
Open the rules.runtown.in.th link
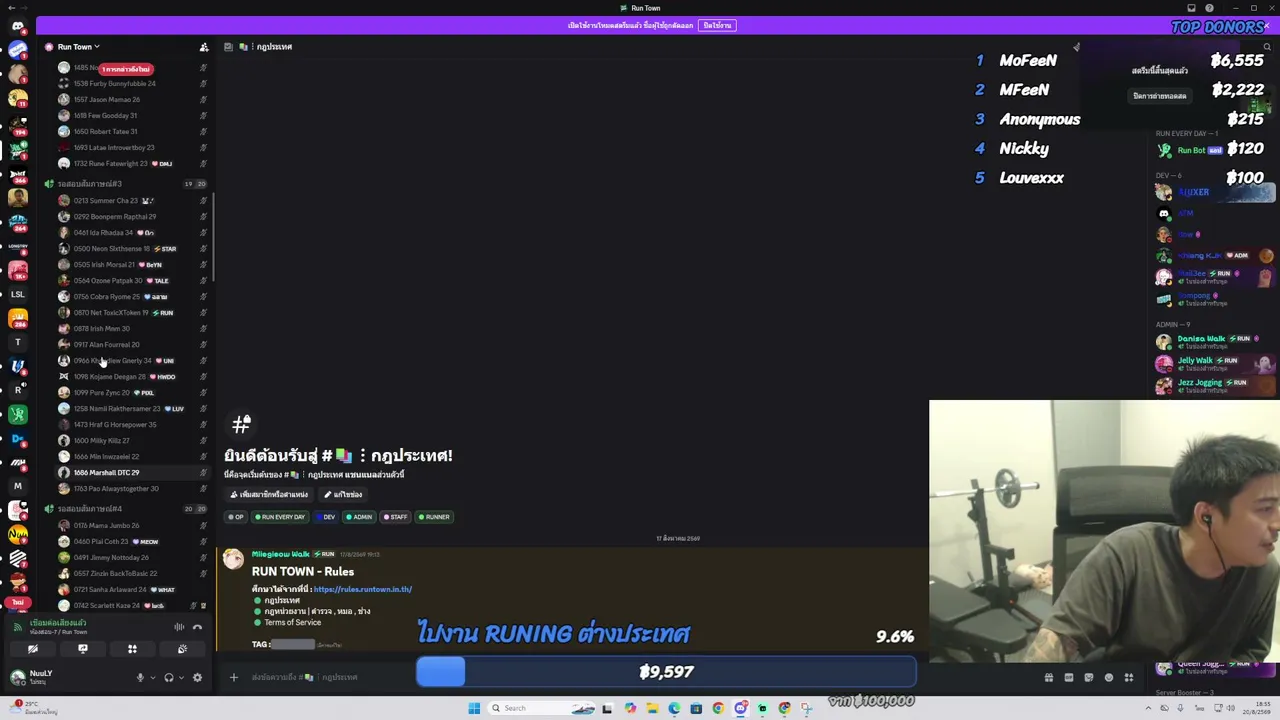coord(362,589)
